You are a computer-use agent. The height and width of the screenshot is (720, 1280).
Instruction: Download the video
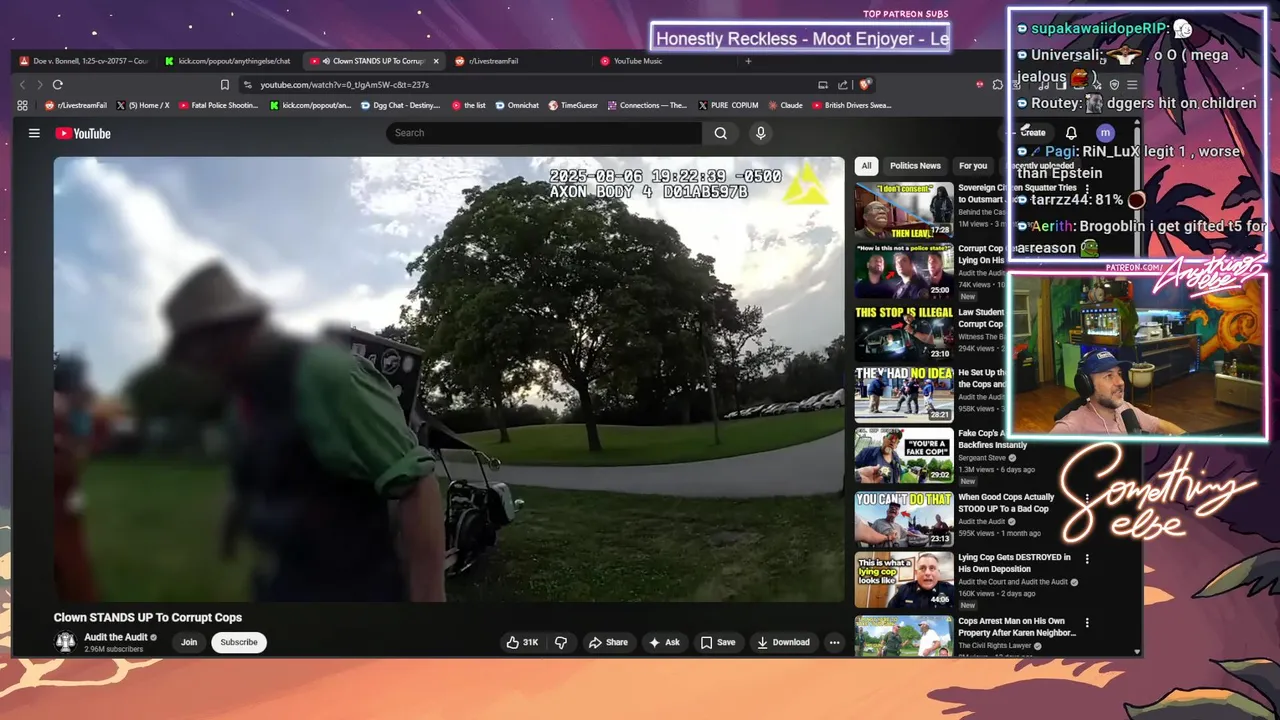pos(783,642)
